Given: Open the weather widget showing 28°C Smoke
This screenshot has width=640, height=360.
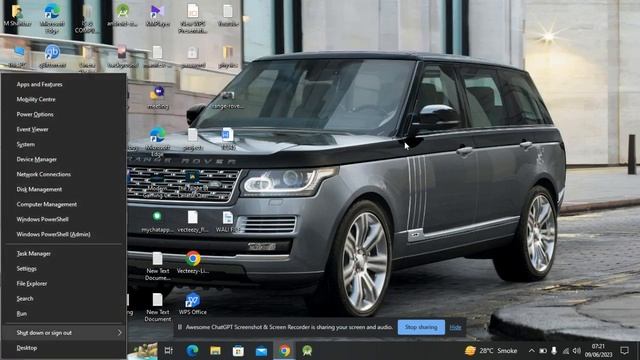Looking at the screenshot, I should tap(491, 351).
